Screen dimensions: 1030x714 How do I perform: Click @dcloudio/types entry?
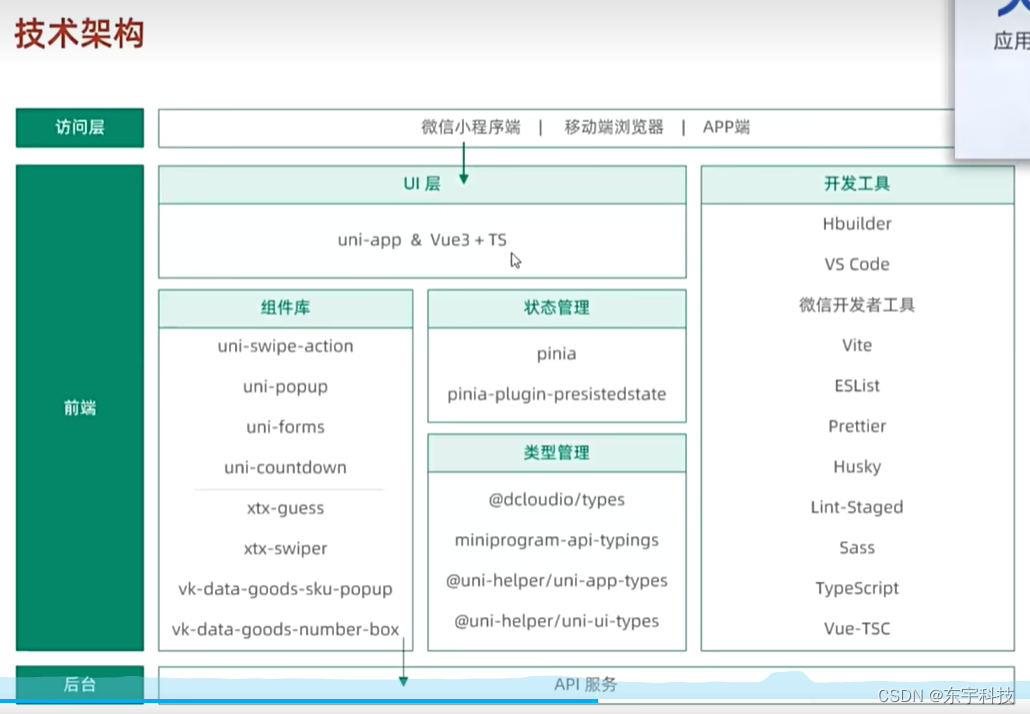(x=556, y=500)
